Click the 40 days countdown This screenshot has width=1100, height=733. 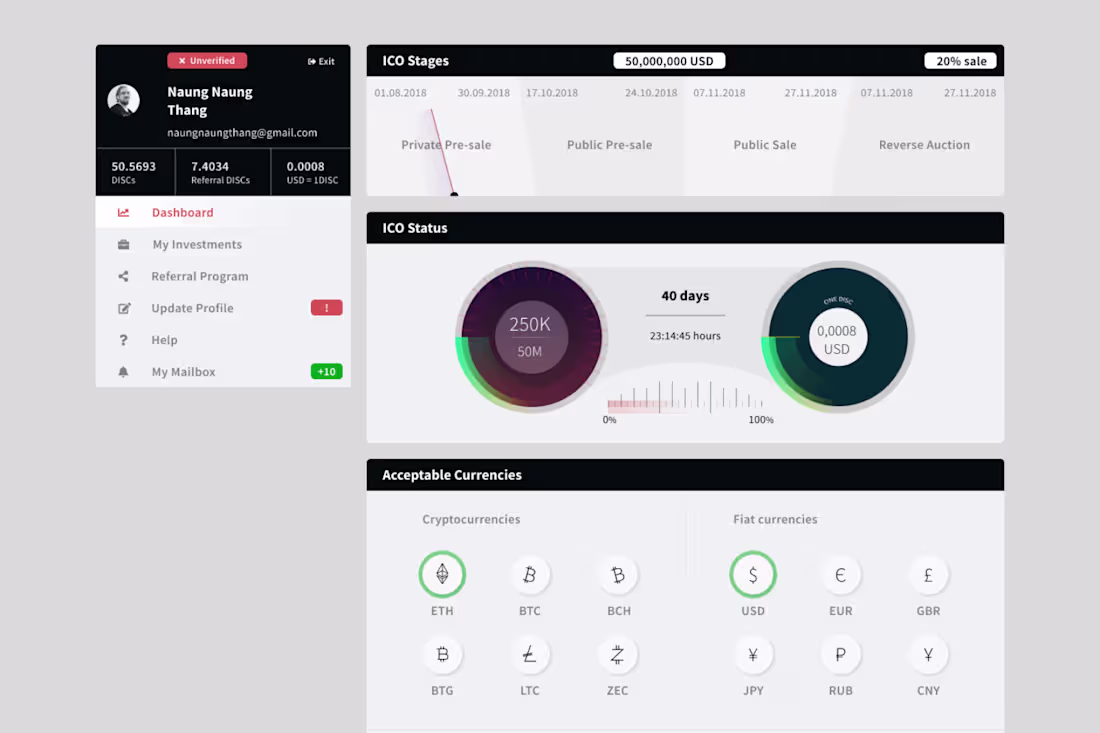tap(685, 296)
